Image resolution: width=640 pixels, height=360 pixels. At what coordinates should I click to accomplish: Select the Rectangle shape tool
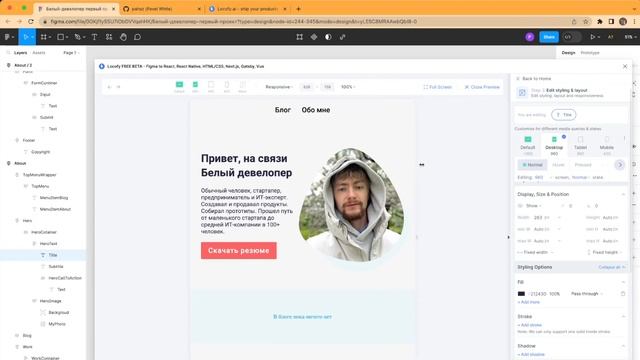point(60,37)
